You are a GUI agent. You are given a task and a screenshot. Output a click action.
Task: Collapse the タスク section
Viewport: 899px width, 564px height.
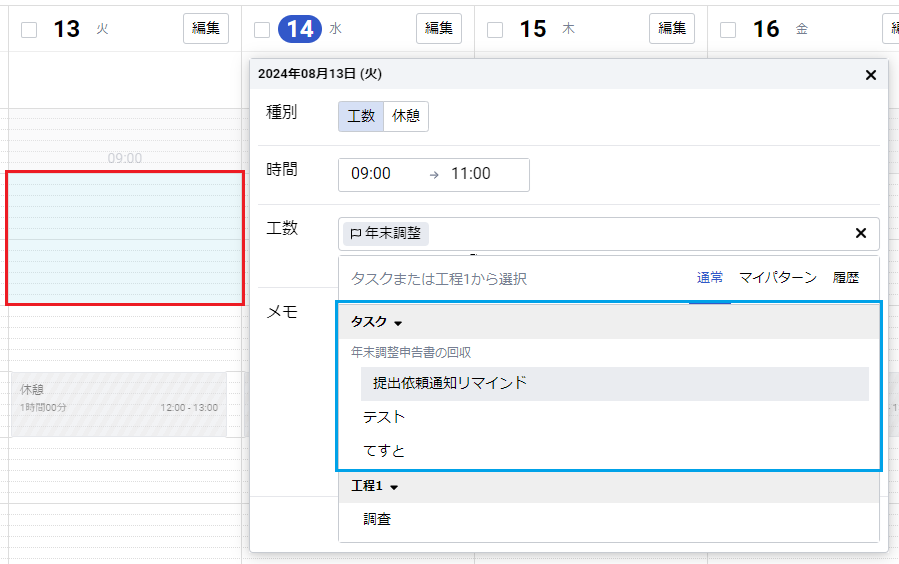pos(397,323)
